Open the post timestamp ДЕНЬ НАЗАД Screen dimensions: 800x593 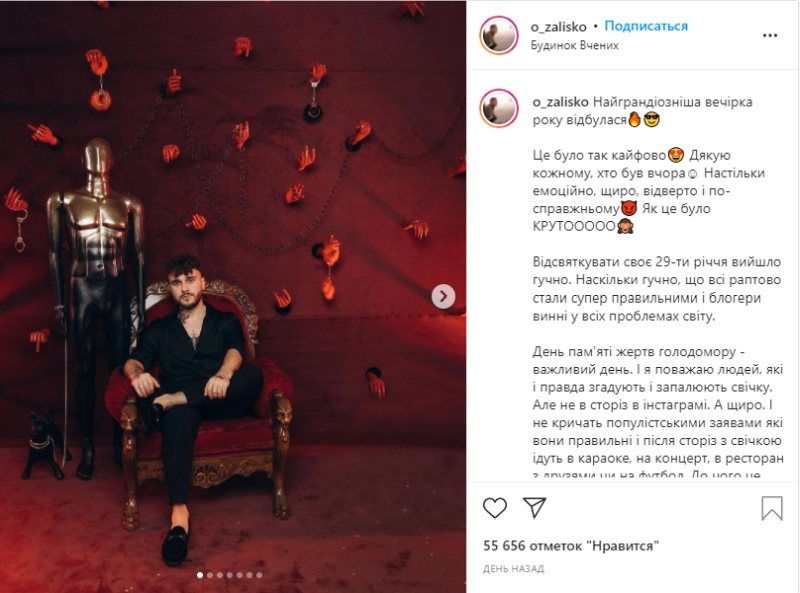click(x=513, y=569)
